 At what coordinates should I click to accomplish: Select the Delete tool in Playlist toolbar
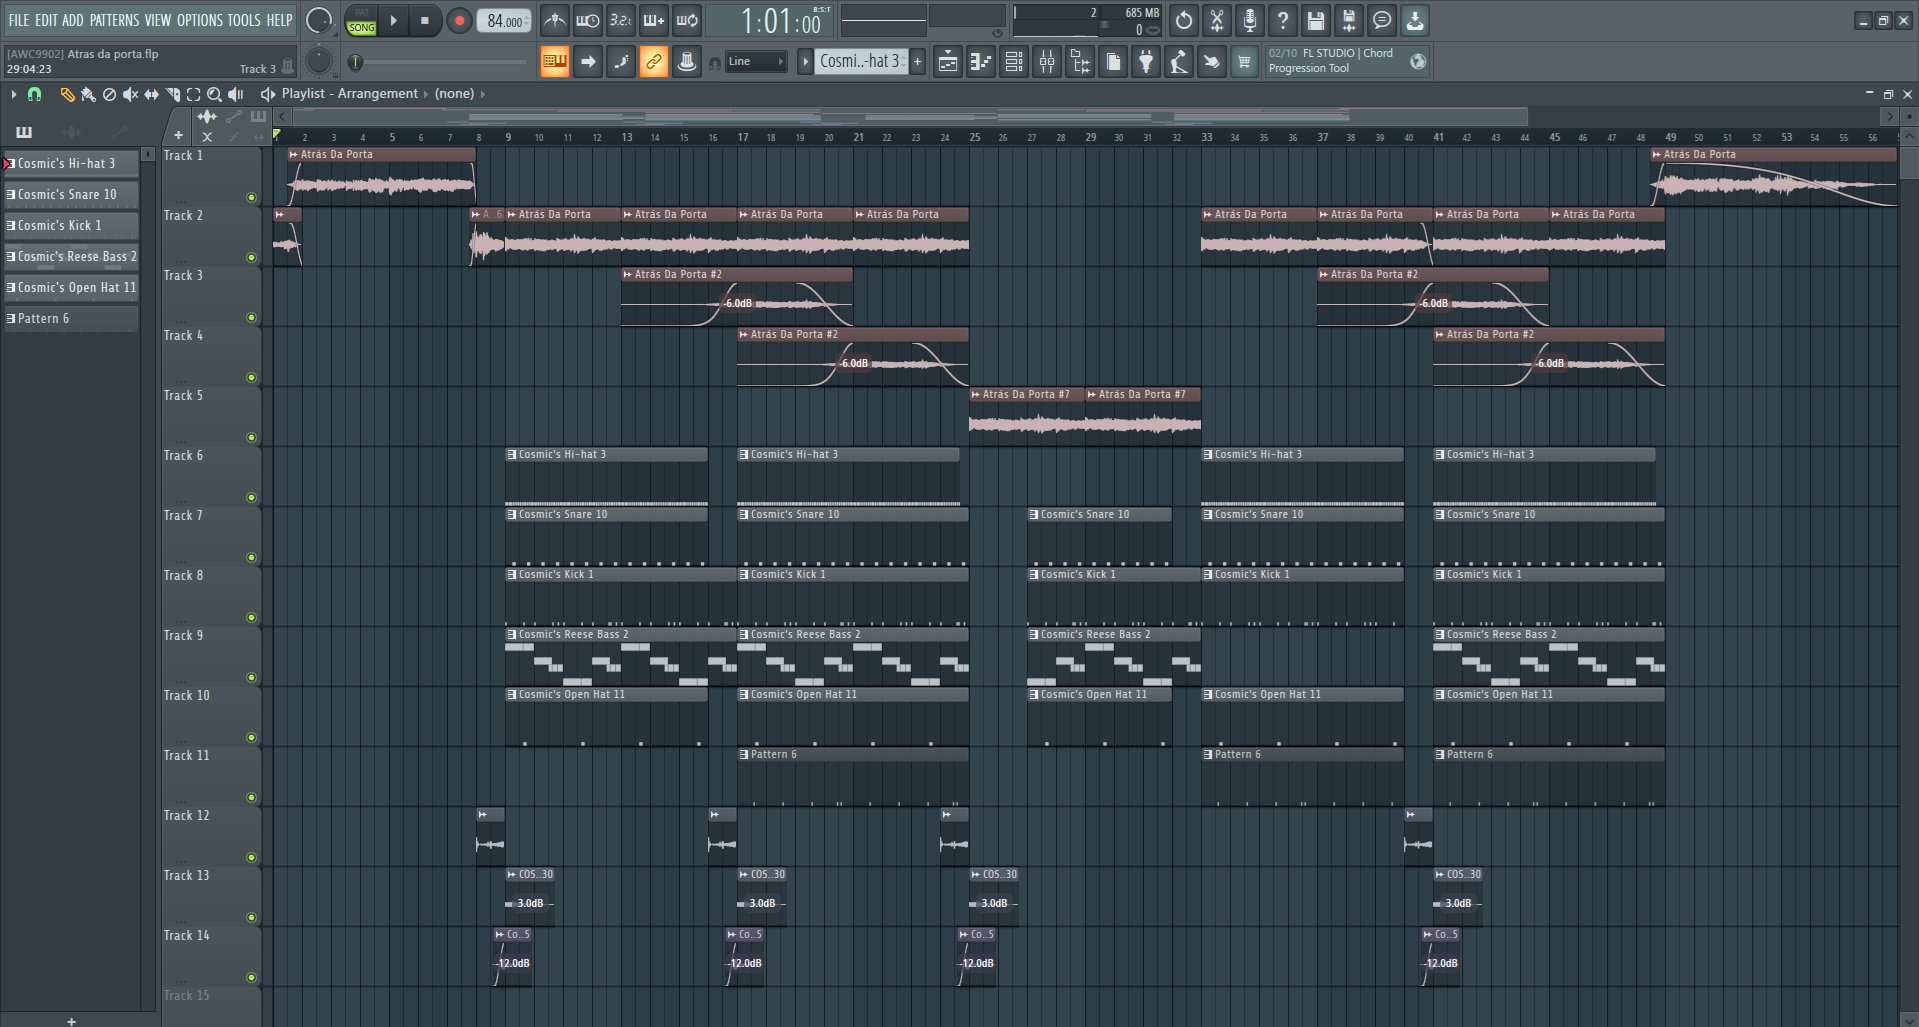click(109, 94)
